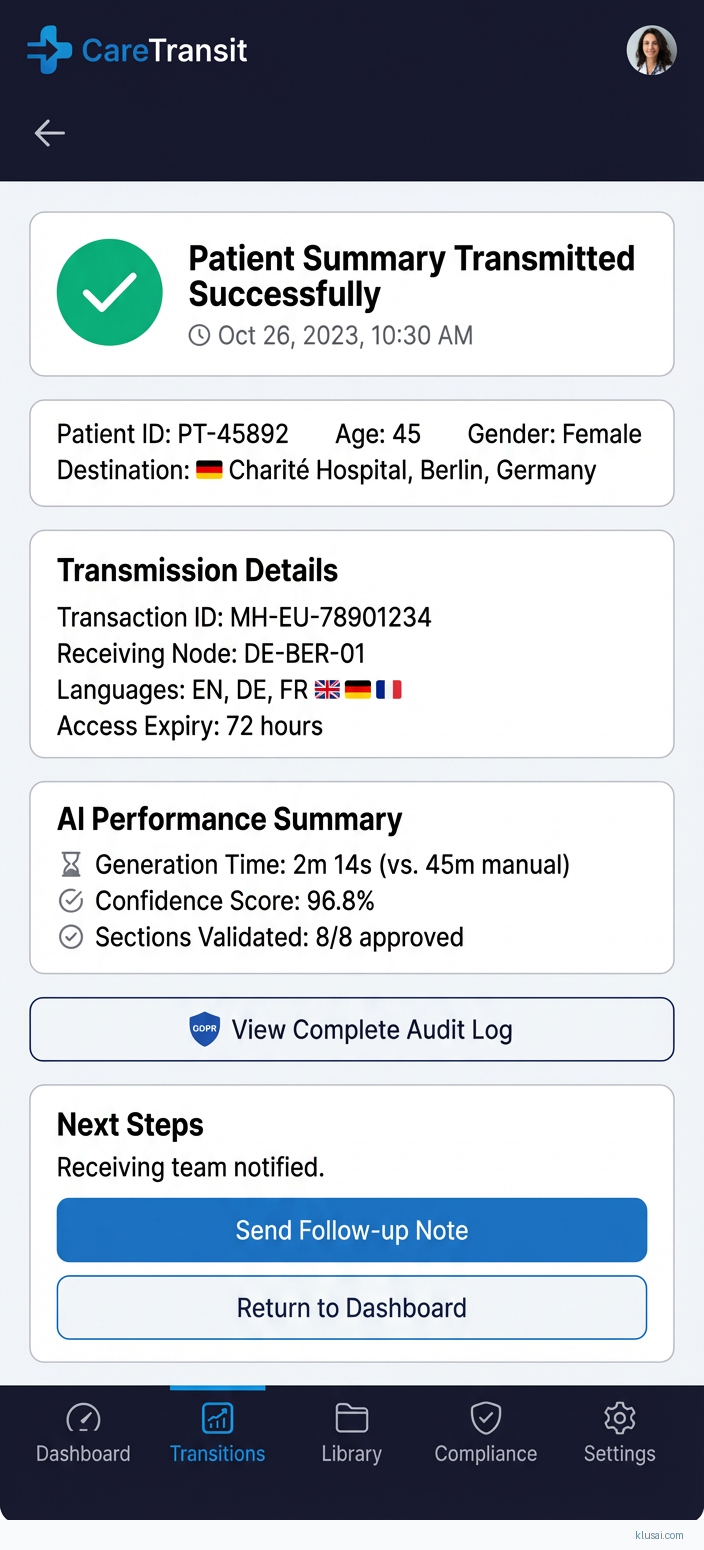Click the GDPR shield icon
Screen dimensions: 704x1550
click(x=205, y=1029)
